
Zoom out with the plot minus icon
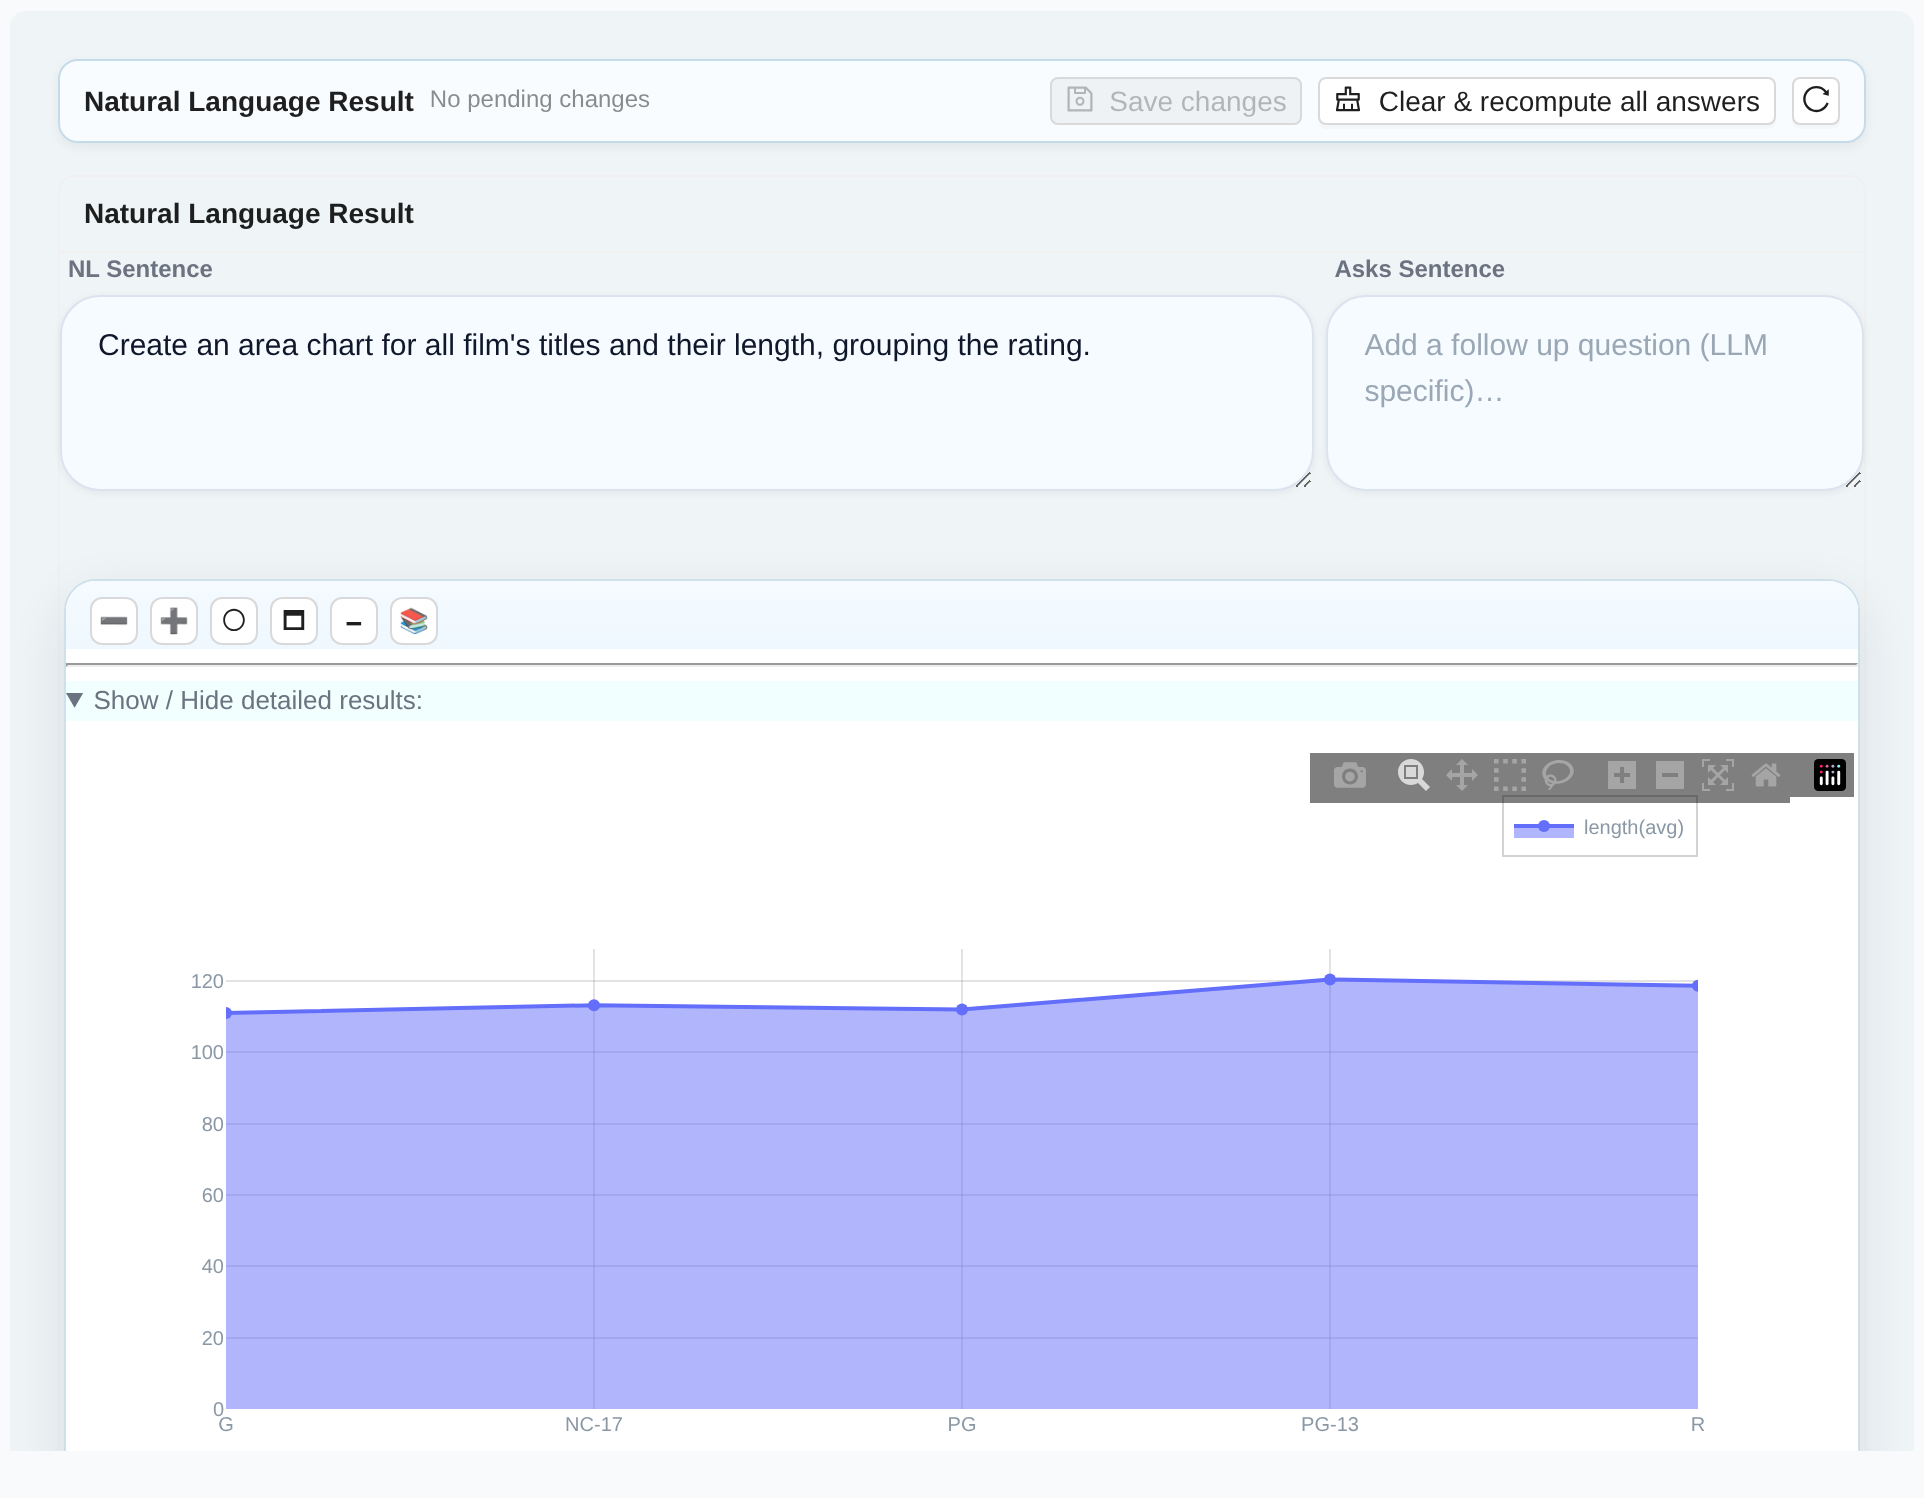pyautogui.click(x=1670, y=775)
